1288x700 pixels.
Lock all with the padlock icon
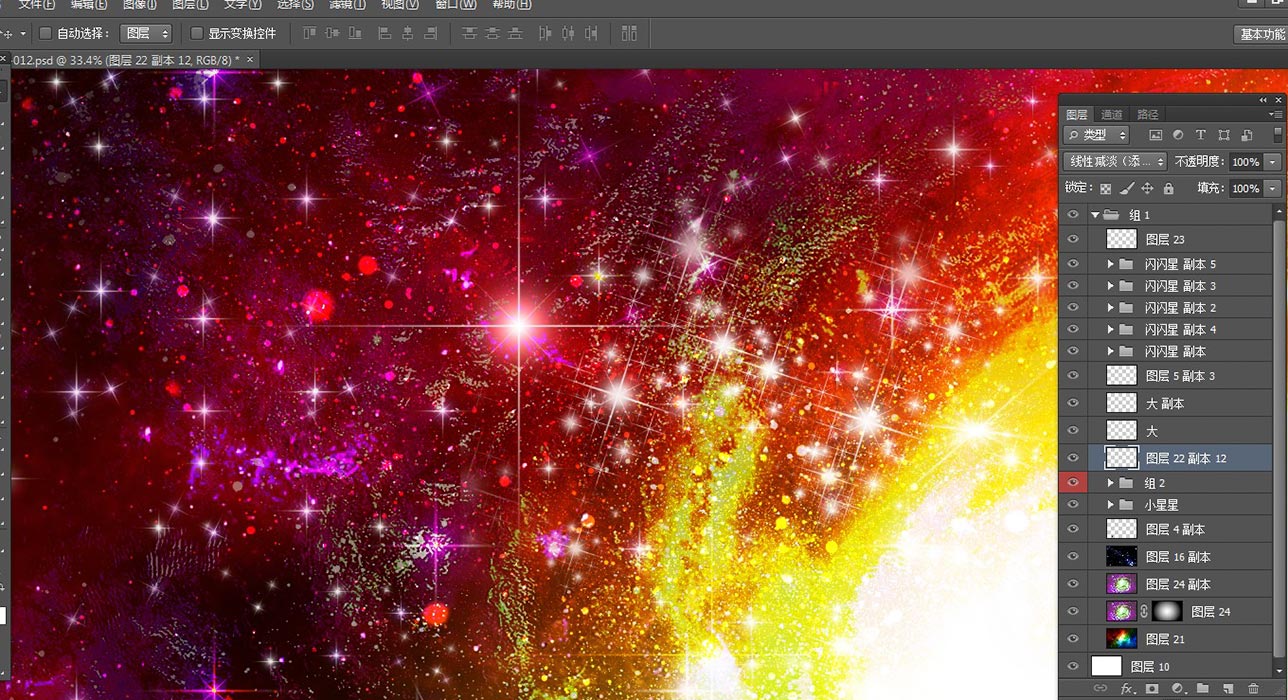(x=1168, y=188)
